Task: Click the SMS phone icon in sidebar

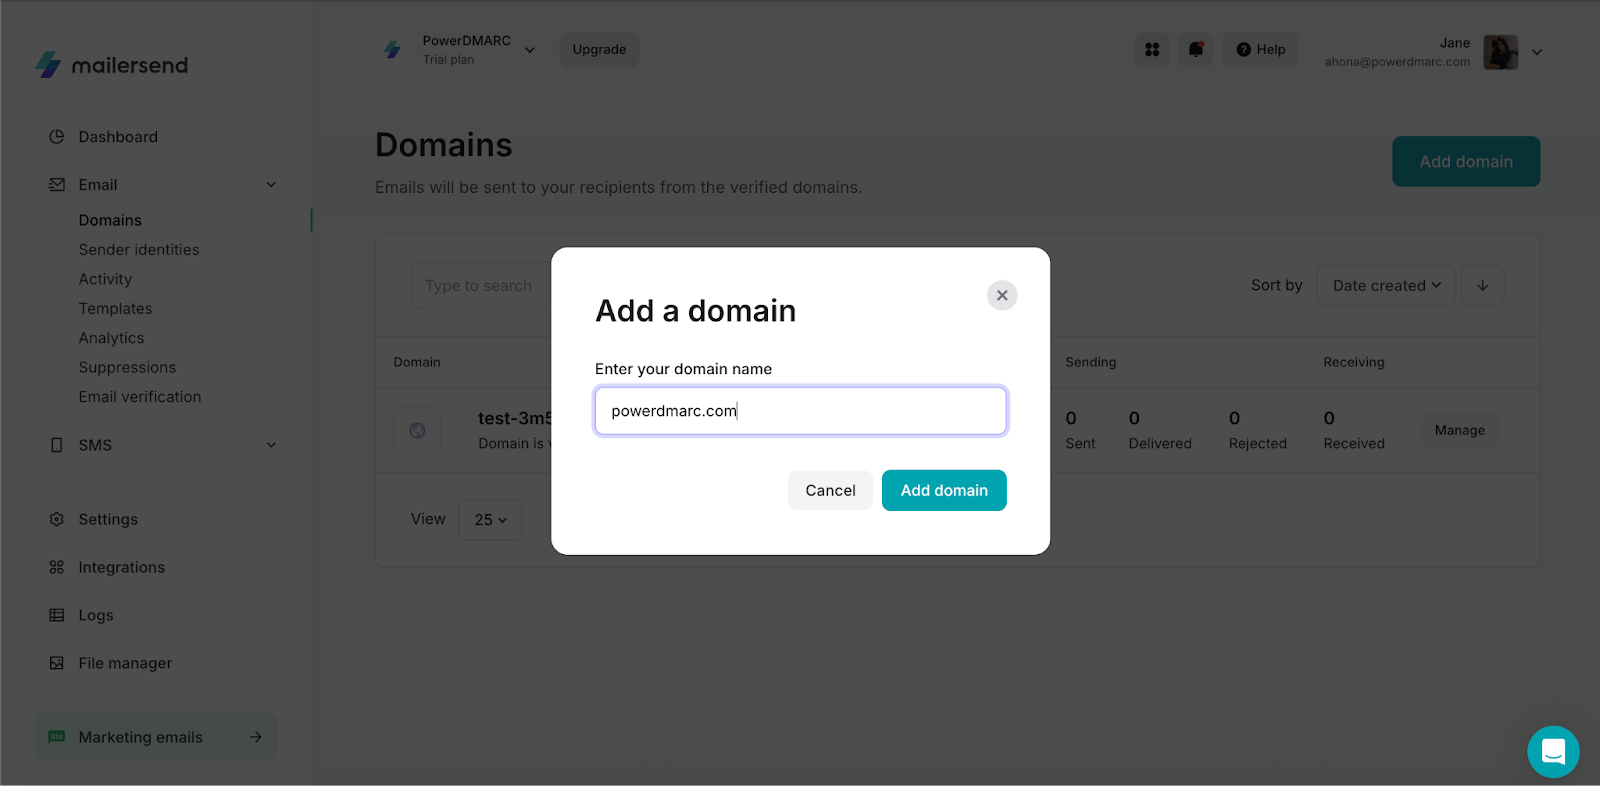Action: tap(57, 445)
